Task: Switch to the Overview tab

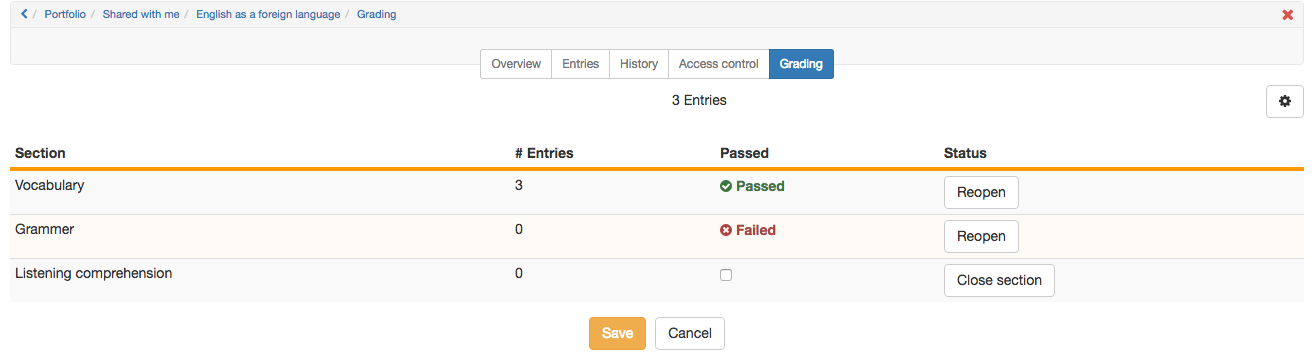Action: point(516,64)
